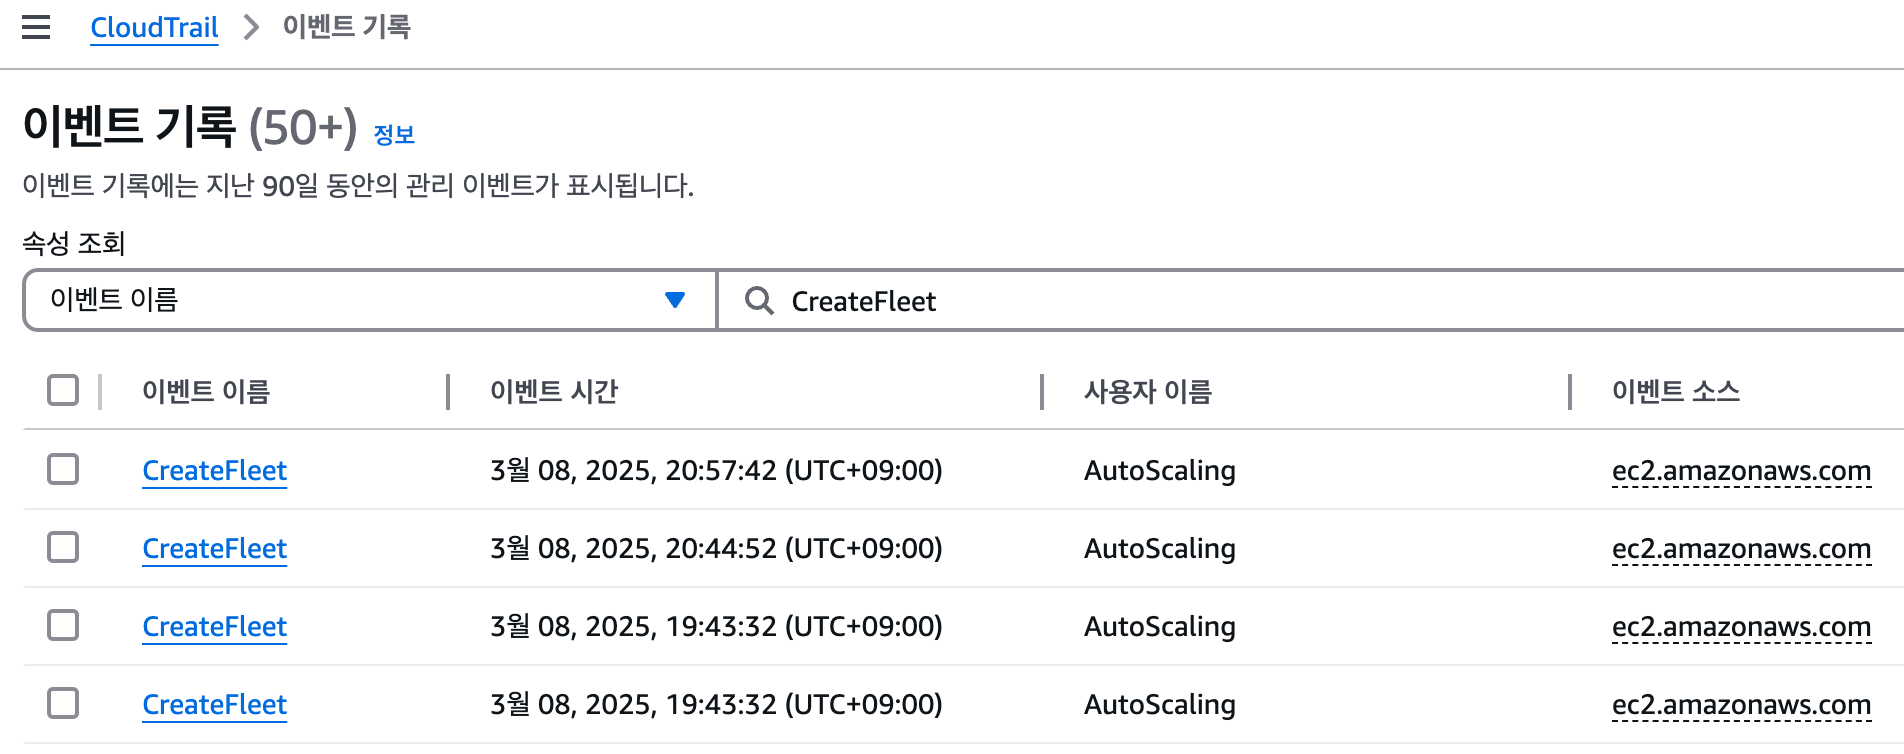Click the CreateFleet search input field
Viewport: 1904px width, 754px height.
(1300, 301)
